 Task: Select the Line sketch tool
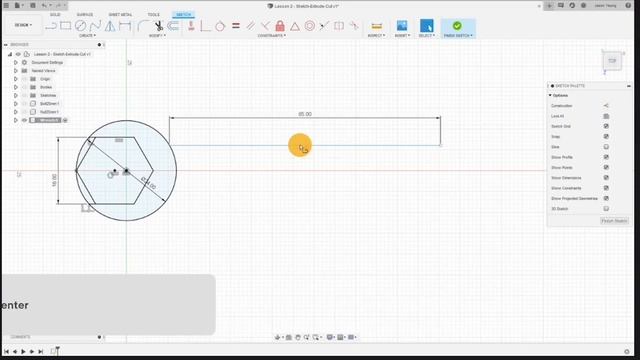(x=51, y=26)
